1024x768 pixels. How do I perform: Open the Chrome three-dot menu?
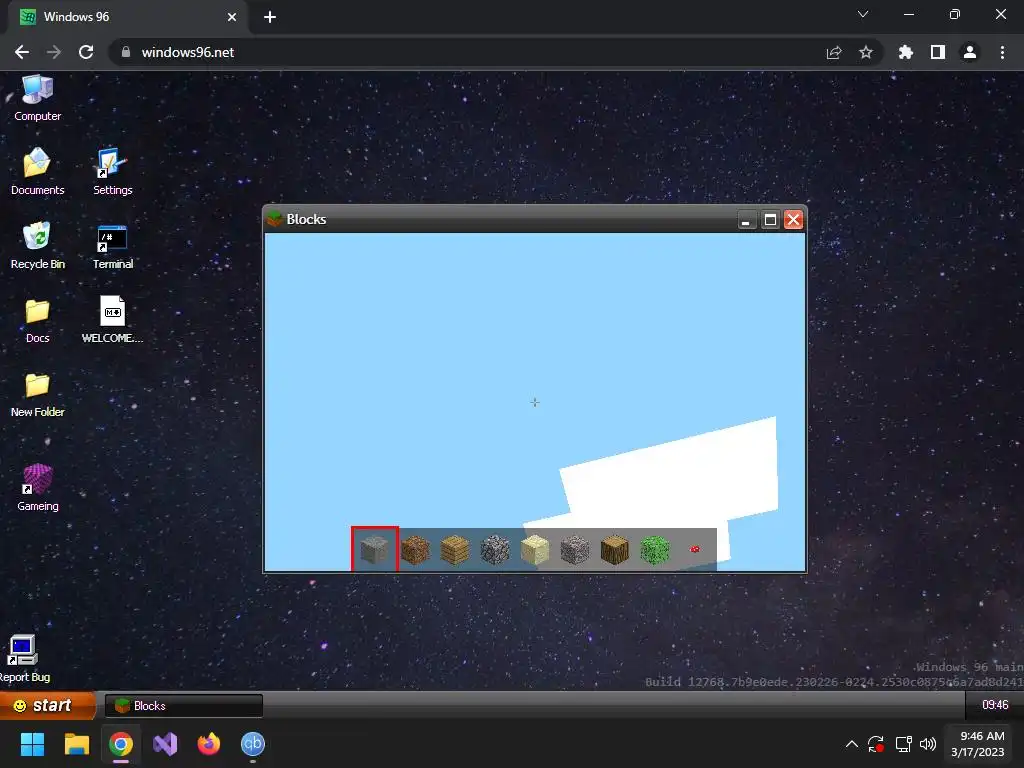[x=1002, y=52]
